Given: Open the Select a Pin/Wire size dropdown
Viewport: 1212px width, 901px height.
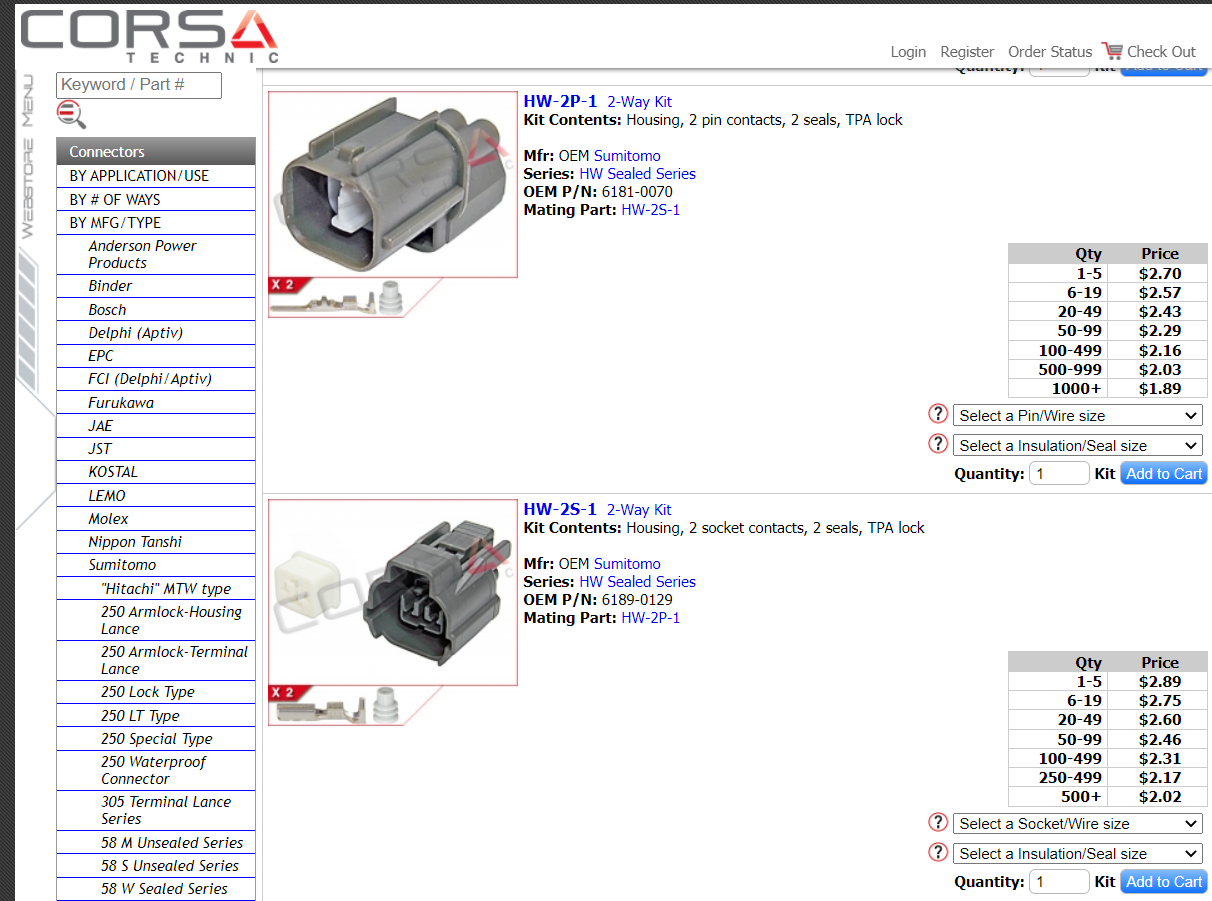Looking at the screenshot, I should point(1077,416).
